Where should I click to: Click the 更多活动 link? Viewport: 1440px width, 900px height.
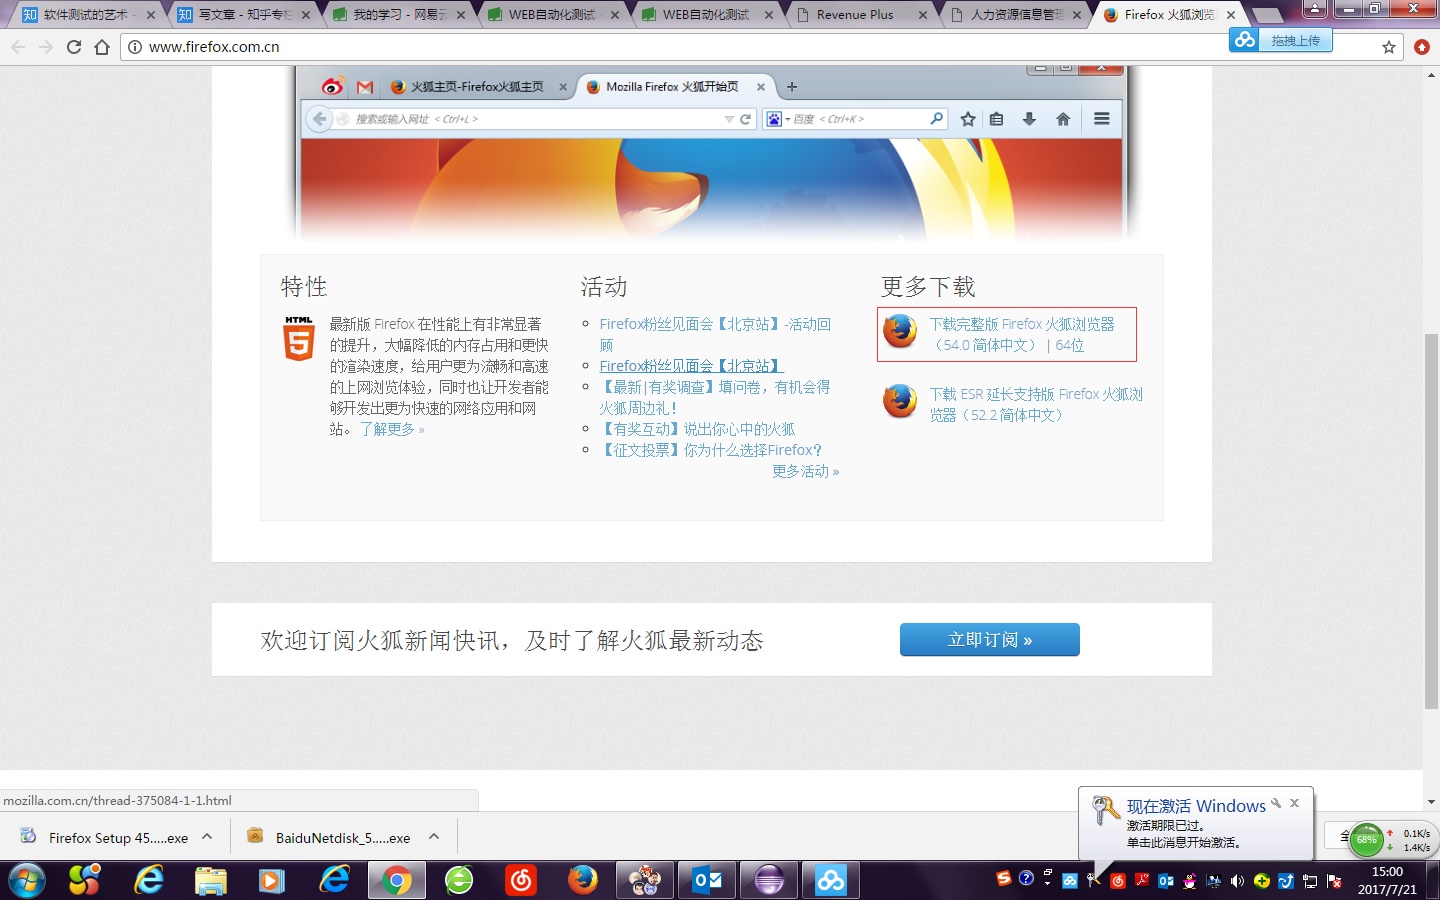tap(805, 471)
